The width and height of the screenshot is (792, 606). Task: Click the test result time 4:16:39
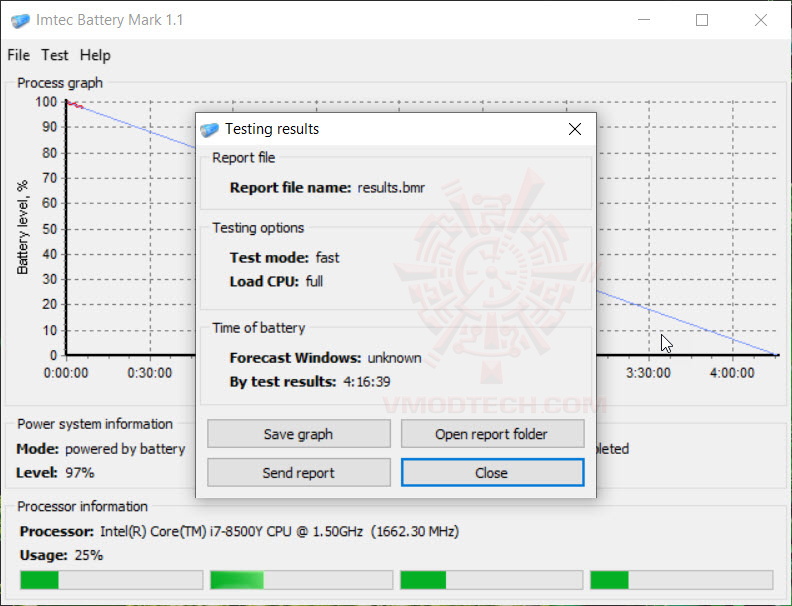367,382
